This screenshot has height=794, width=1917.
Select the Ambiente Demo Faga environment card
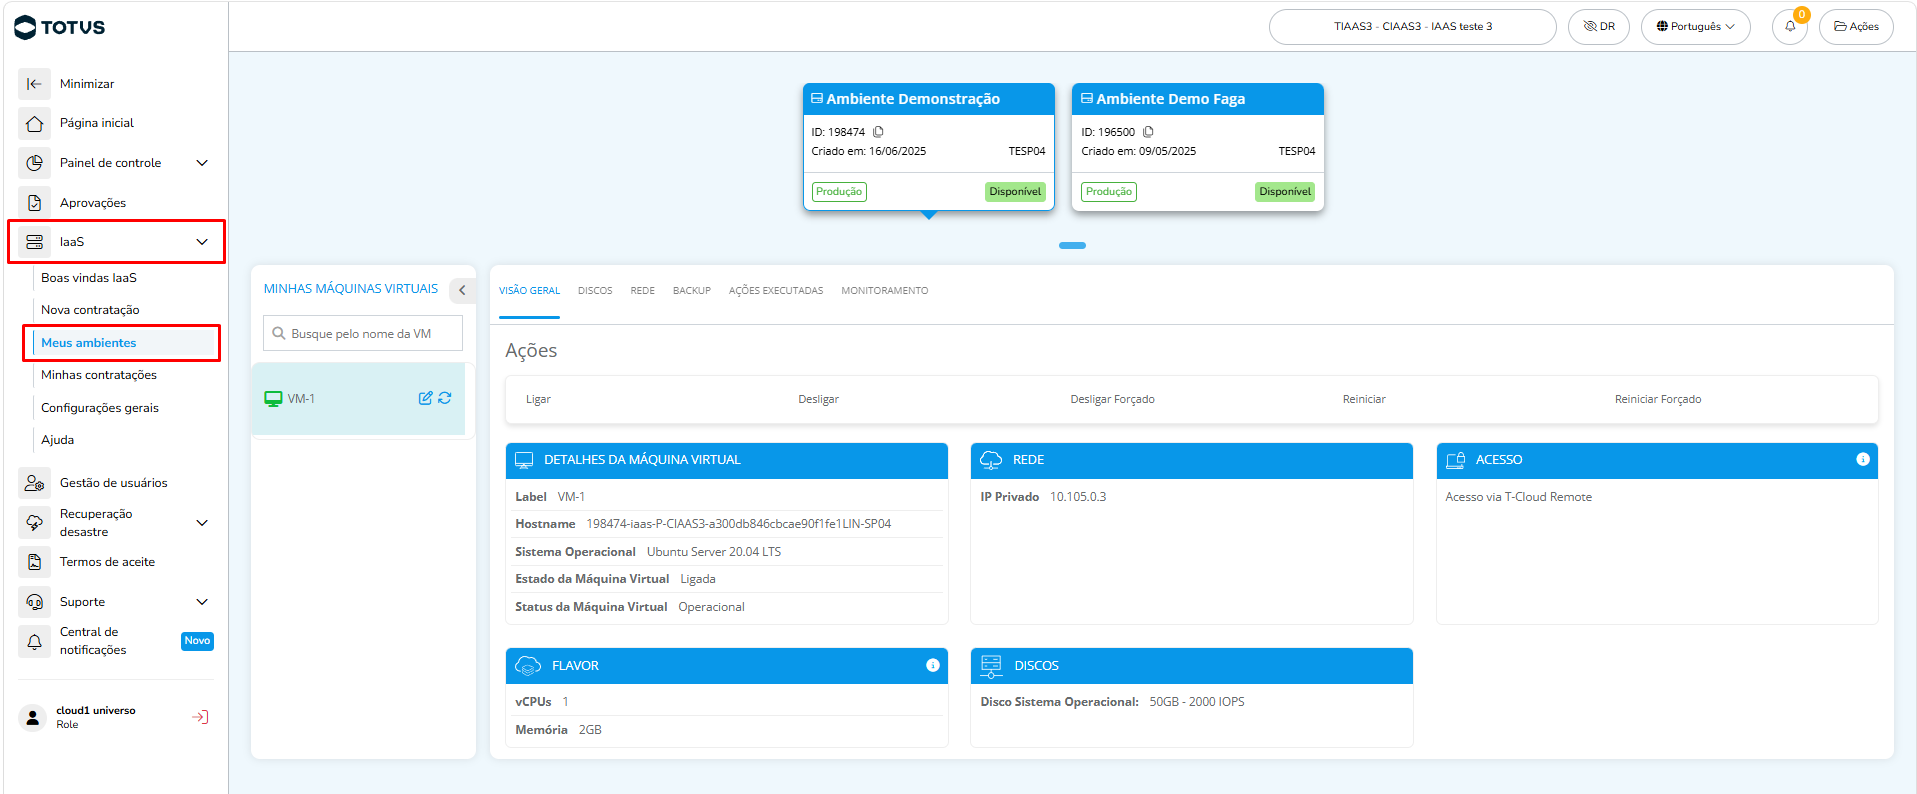point(1198,147)
